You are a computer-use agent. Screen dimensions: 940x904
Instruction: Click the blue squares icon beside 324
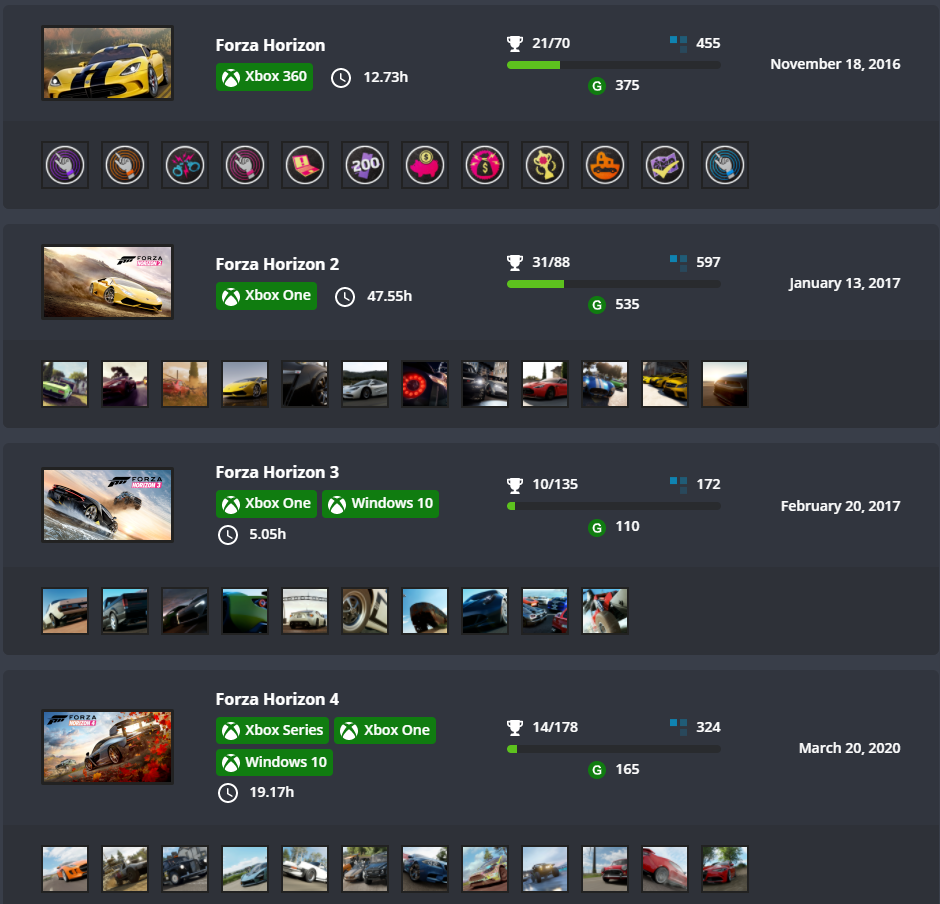[678, 728]
